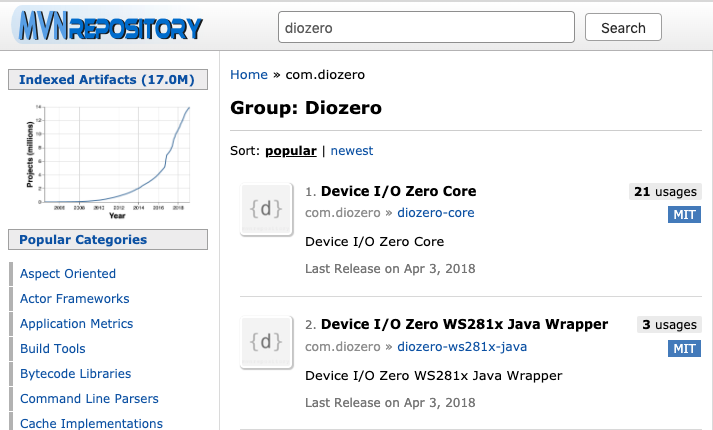Open Command Line Parsers category
Viewport: 713px width, 430px height.
[89, 399]
